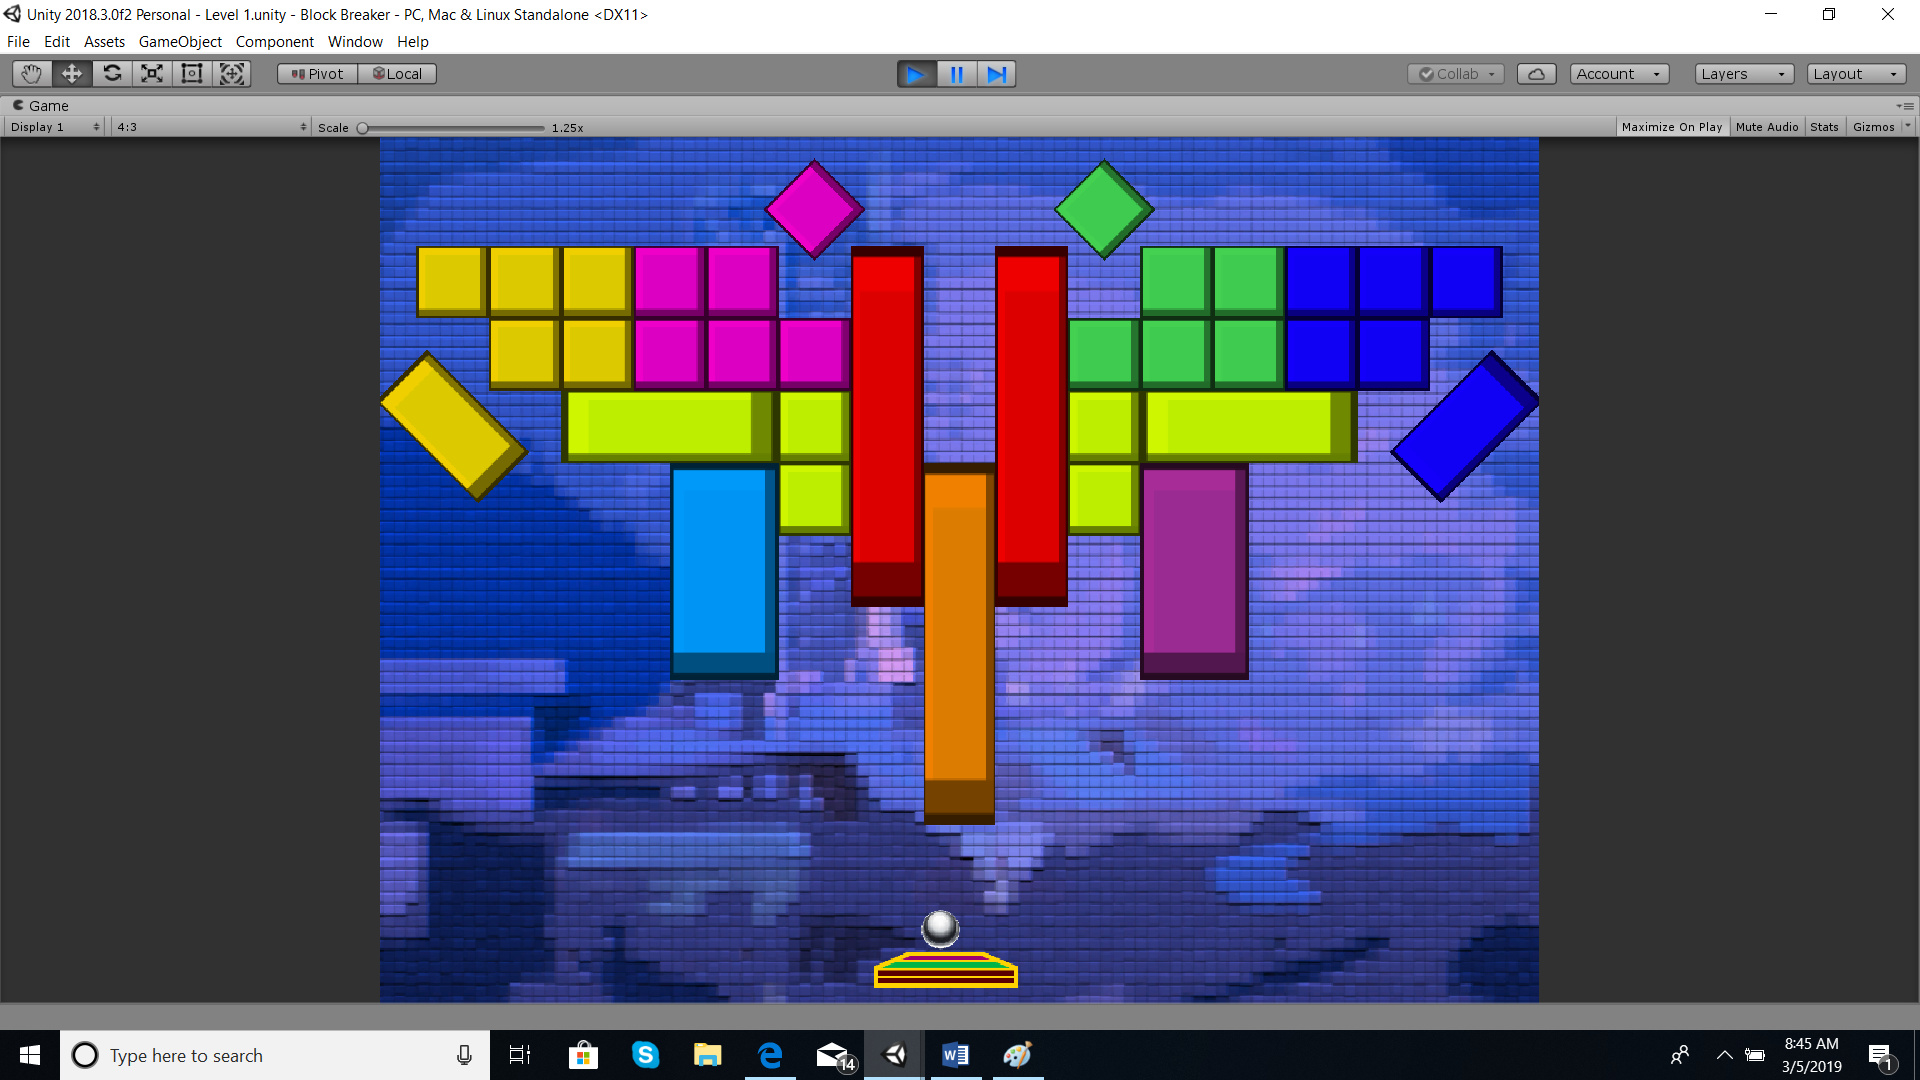
Task: Open Unity cloud services
Action: pos(1536,73)
